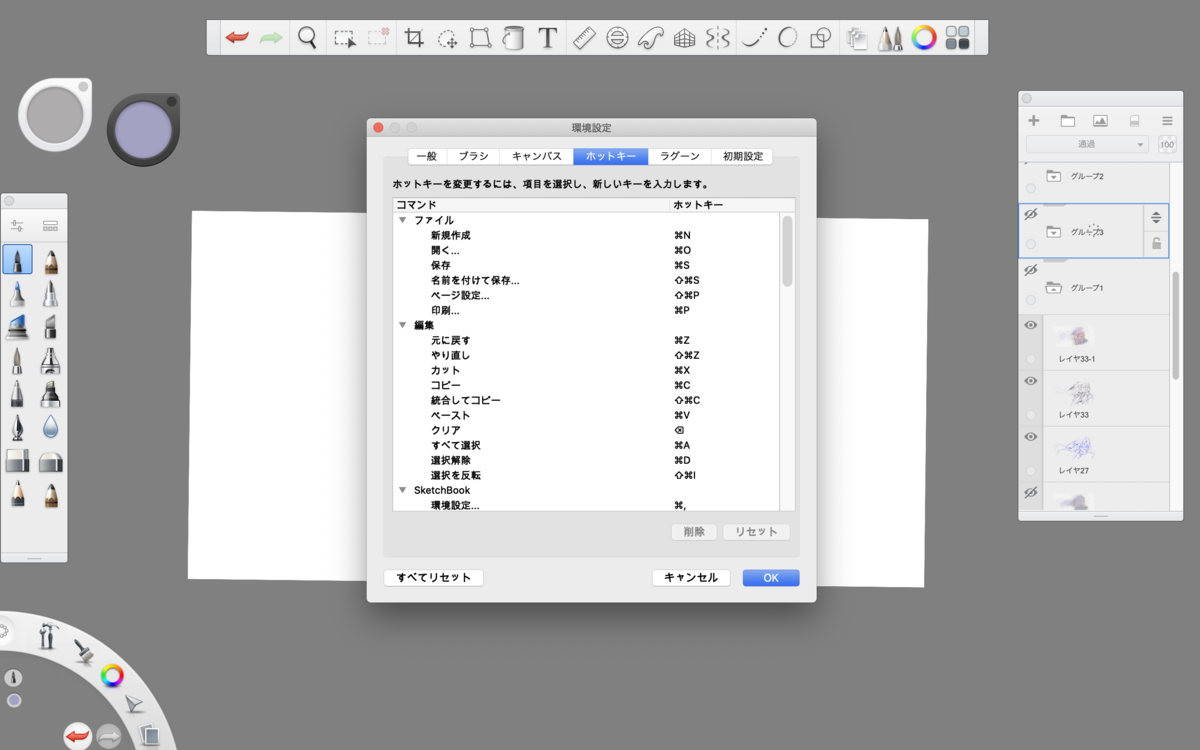Open brush library in the brush palette
This screenshot has width=1200, height=750.
[51, 226]
